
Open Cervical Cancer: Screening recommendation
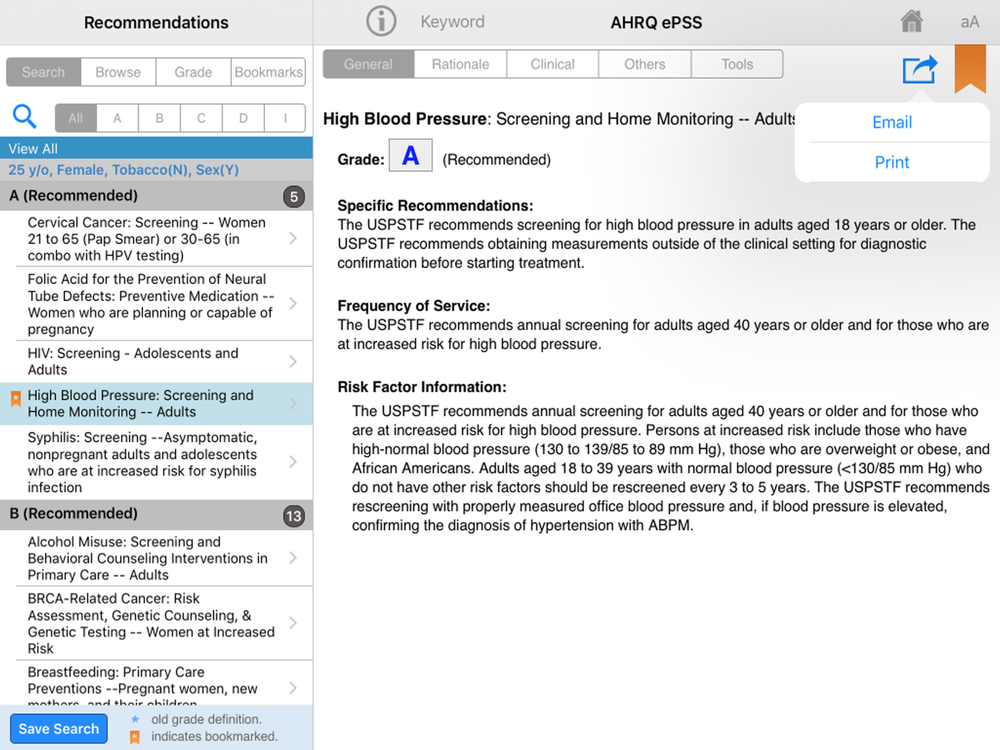[x=156, y=239]
